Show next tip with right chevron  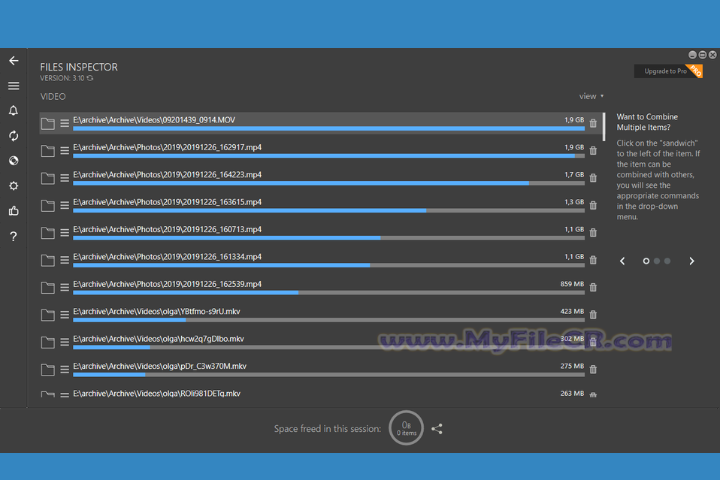[692, 261]
